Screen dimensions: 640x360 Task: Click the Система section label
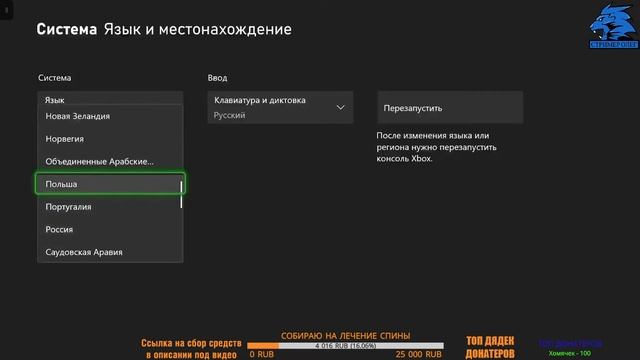(x=55, y=78)
